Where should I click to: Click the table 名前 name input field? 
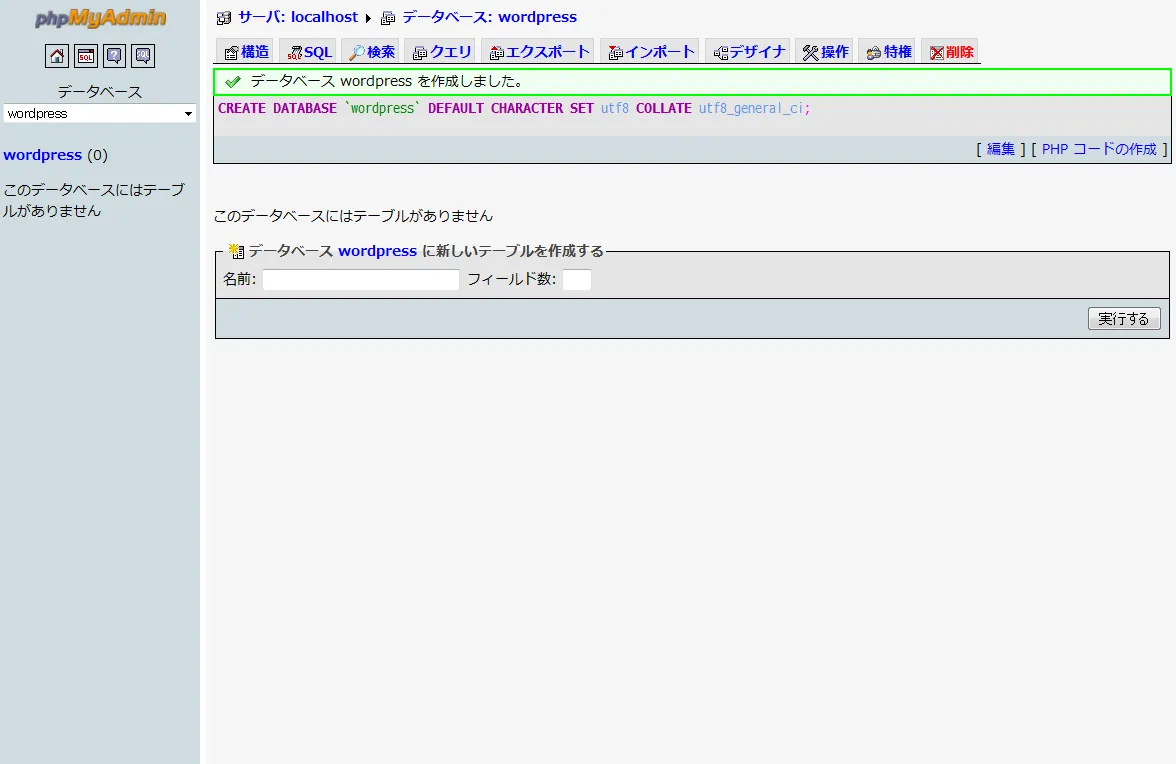coord(360,280)
